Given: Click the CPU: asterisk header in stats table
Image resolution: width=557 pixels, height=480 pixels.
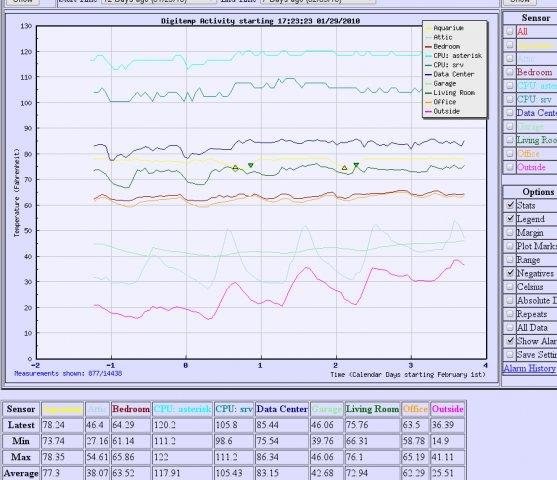Looking at the screenshot, I should (x=183, y=409).
